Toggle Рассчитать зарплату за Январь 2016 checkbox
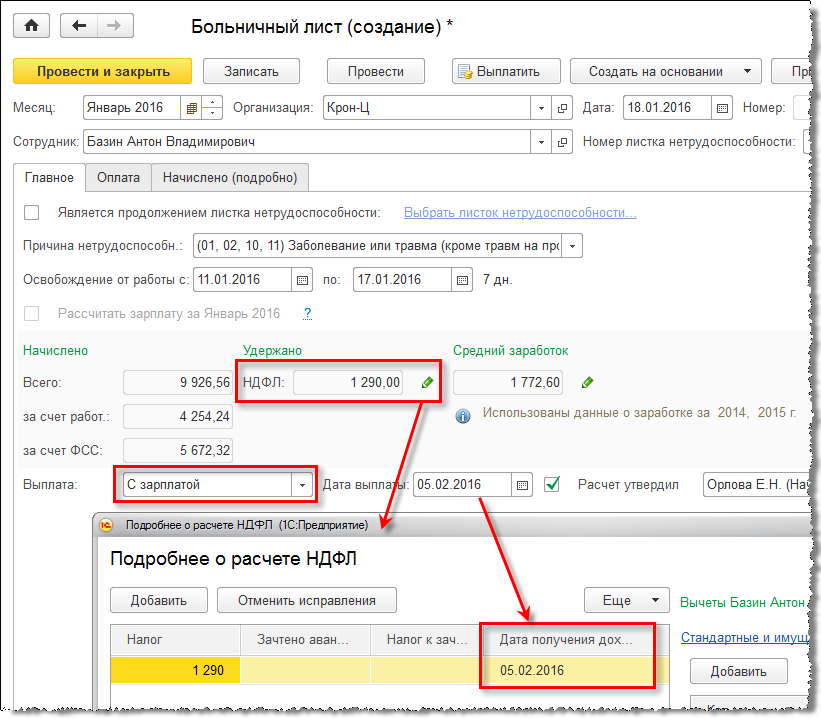Screen dimensions: 821x719 [32, 313]
